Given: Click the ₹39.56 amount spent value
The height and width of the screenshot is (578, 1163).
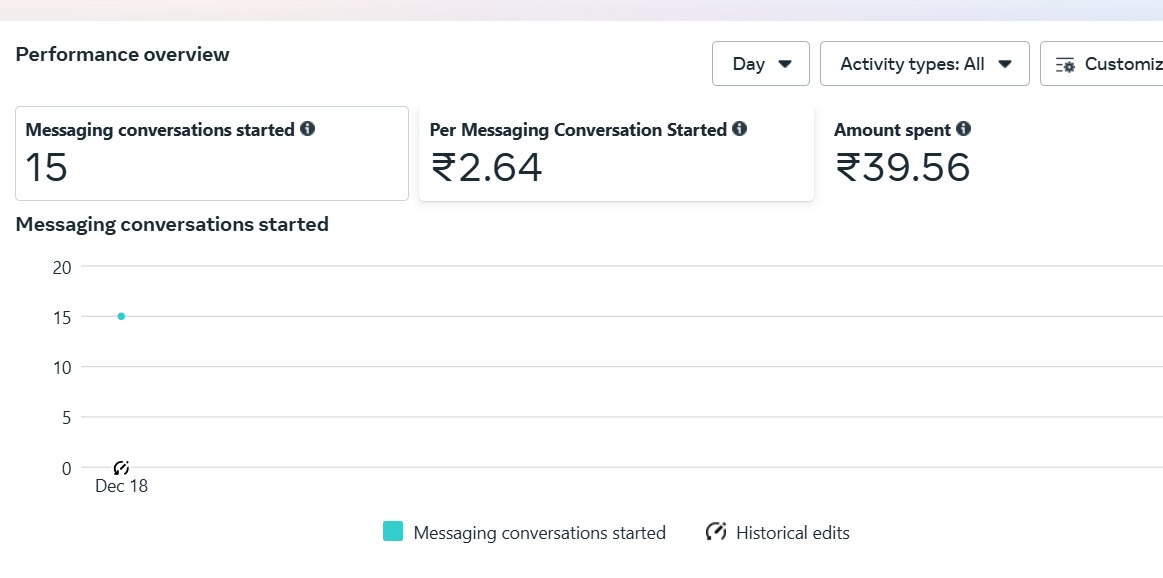Looking at the screenshot, I should click(x=903, y=167).
